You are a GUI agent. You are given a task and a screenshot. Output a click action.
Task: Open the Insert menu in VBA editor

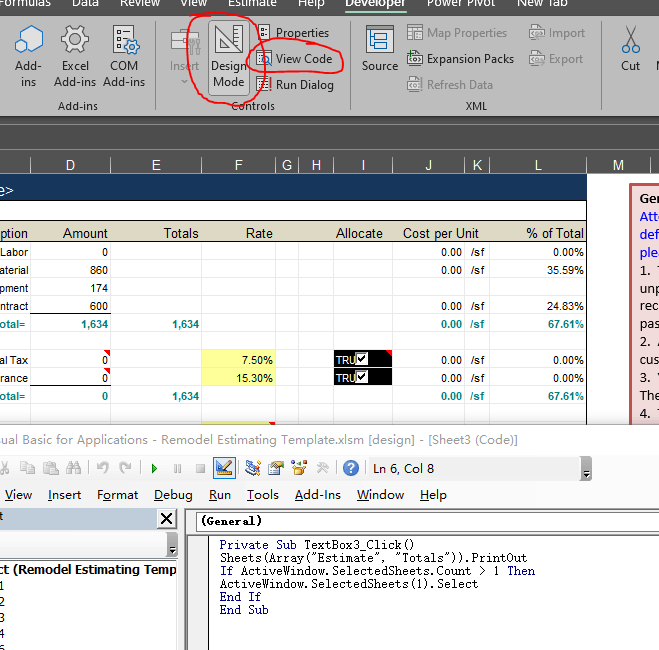64,495
